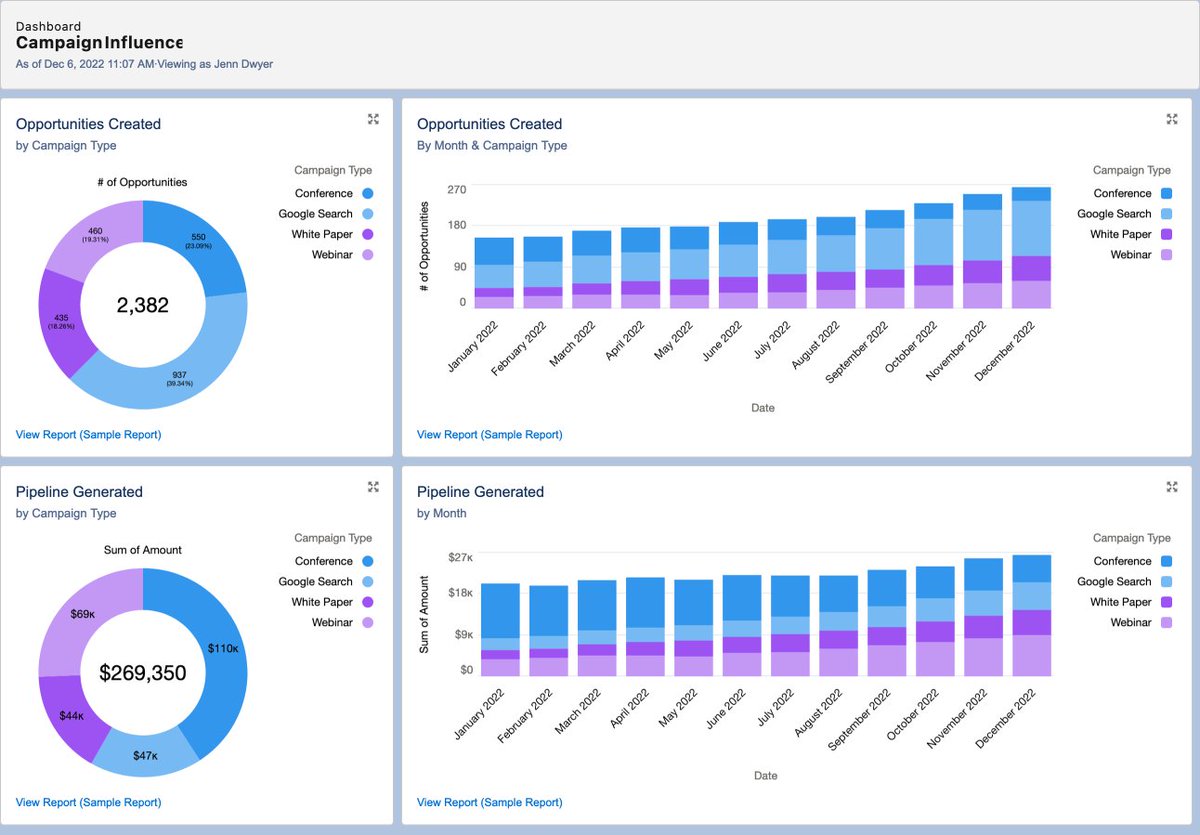Open View Report link under Opportunities by Month chart
The width and height of the screenshot is (1200, 835).
(x=489, y=434)
